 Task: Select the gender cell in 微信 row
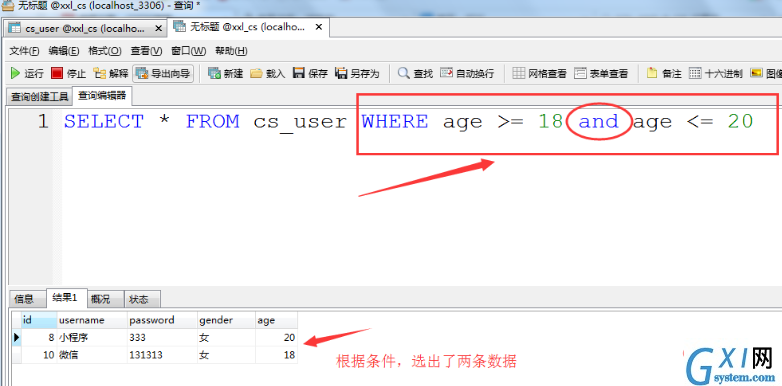pyautogui.click(x=226, y=355)
